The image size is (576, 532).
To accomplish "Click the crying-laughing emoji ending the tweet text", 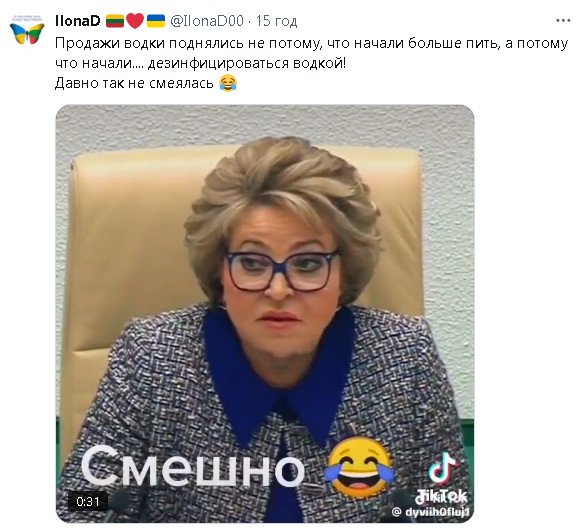I will pyautogui.click(x=228, y=83).
